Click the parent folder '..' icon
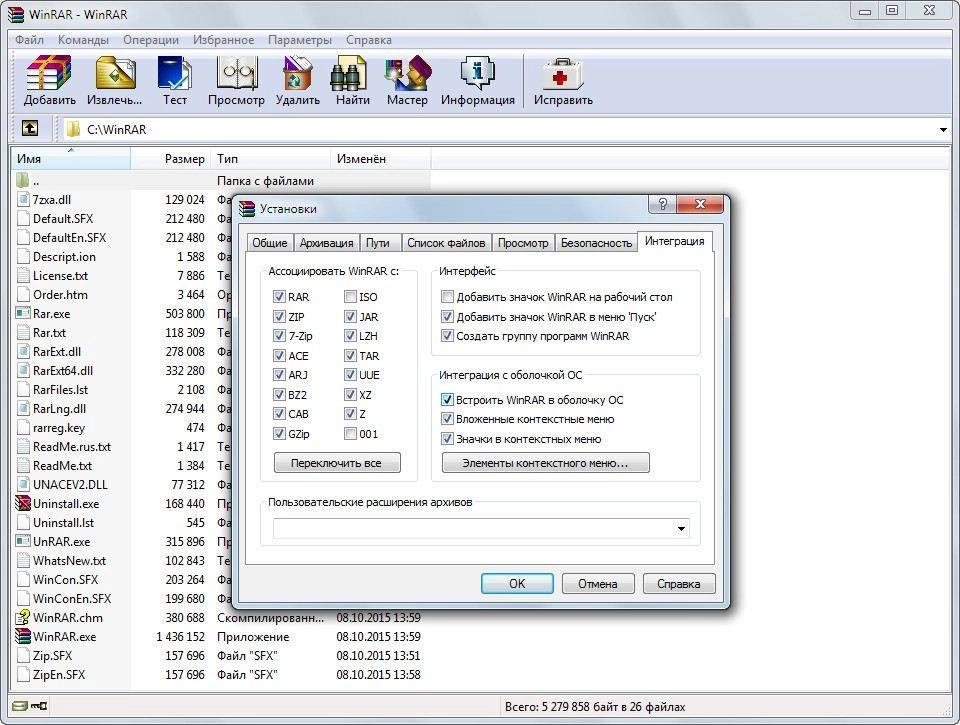Viewport: 960px width, 725px height. point(23,181)
